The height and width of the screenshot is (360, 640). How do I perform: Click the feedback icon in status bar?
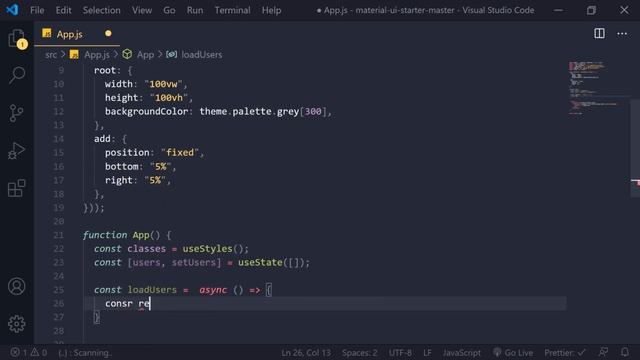pyautogui.click(x=603, y=352)
